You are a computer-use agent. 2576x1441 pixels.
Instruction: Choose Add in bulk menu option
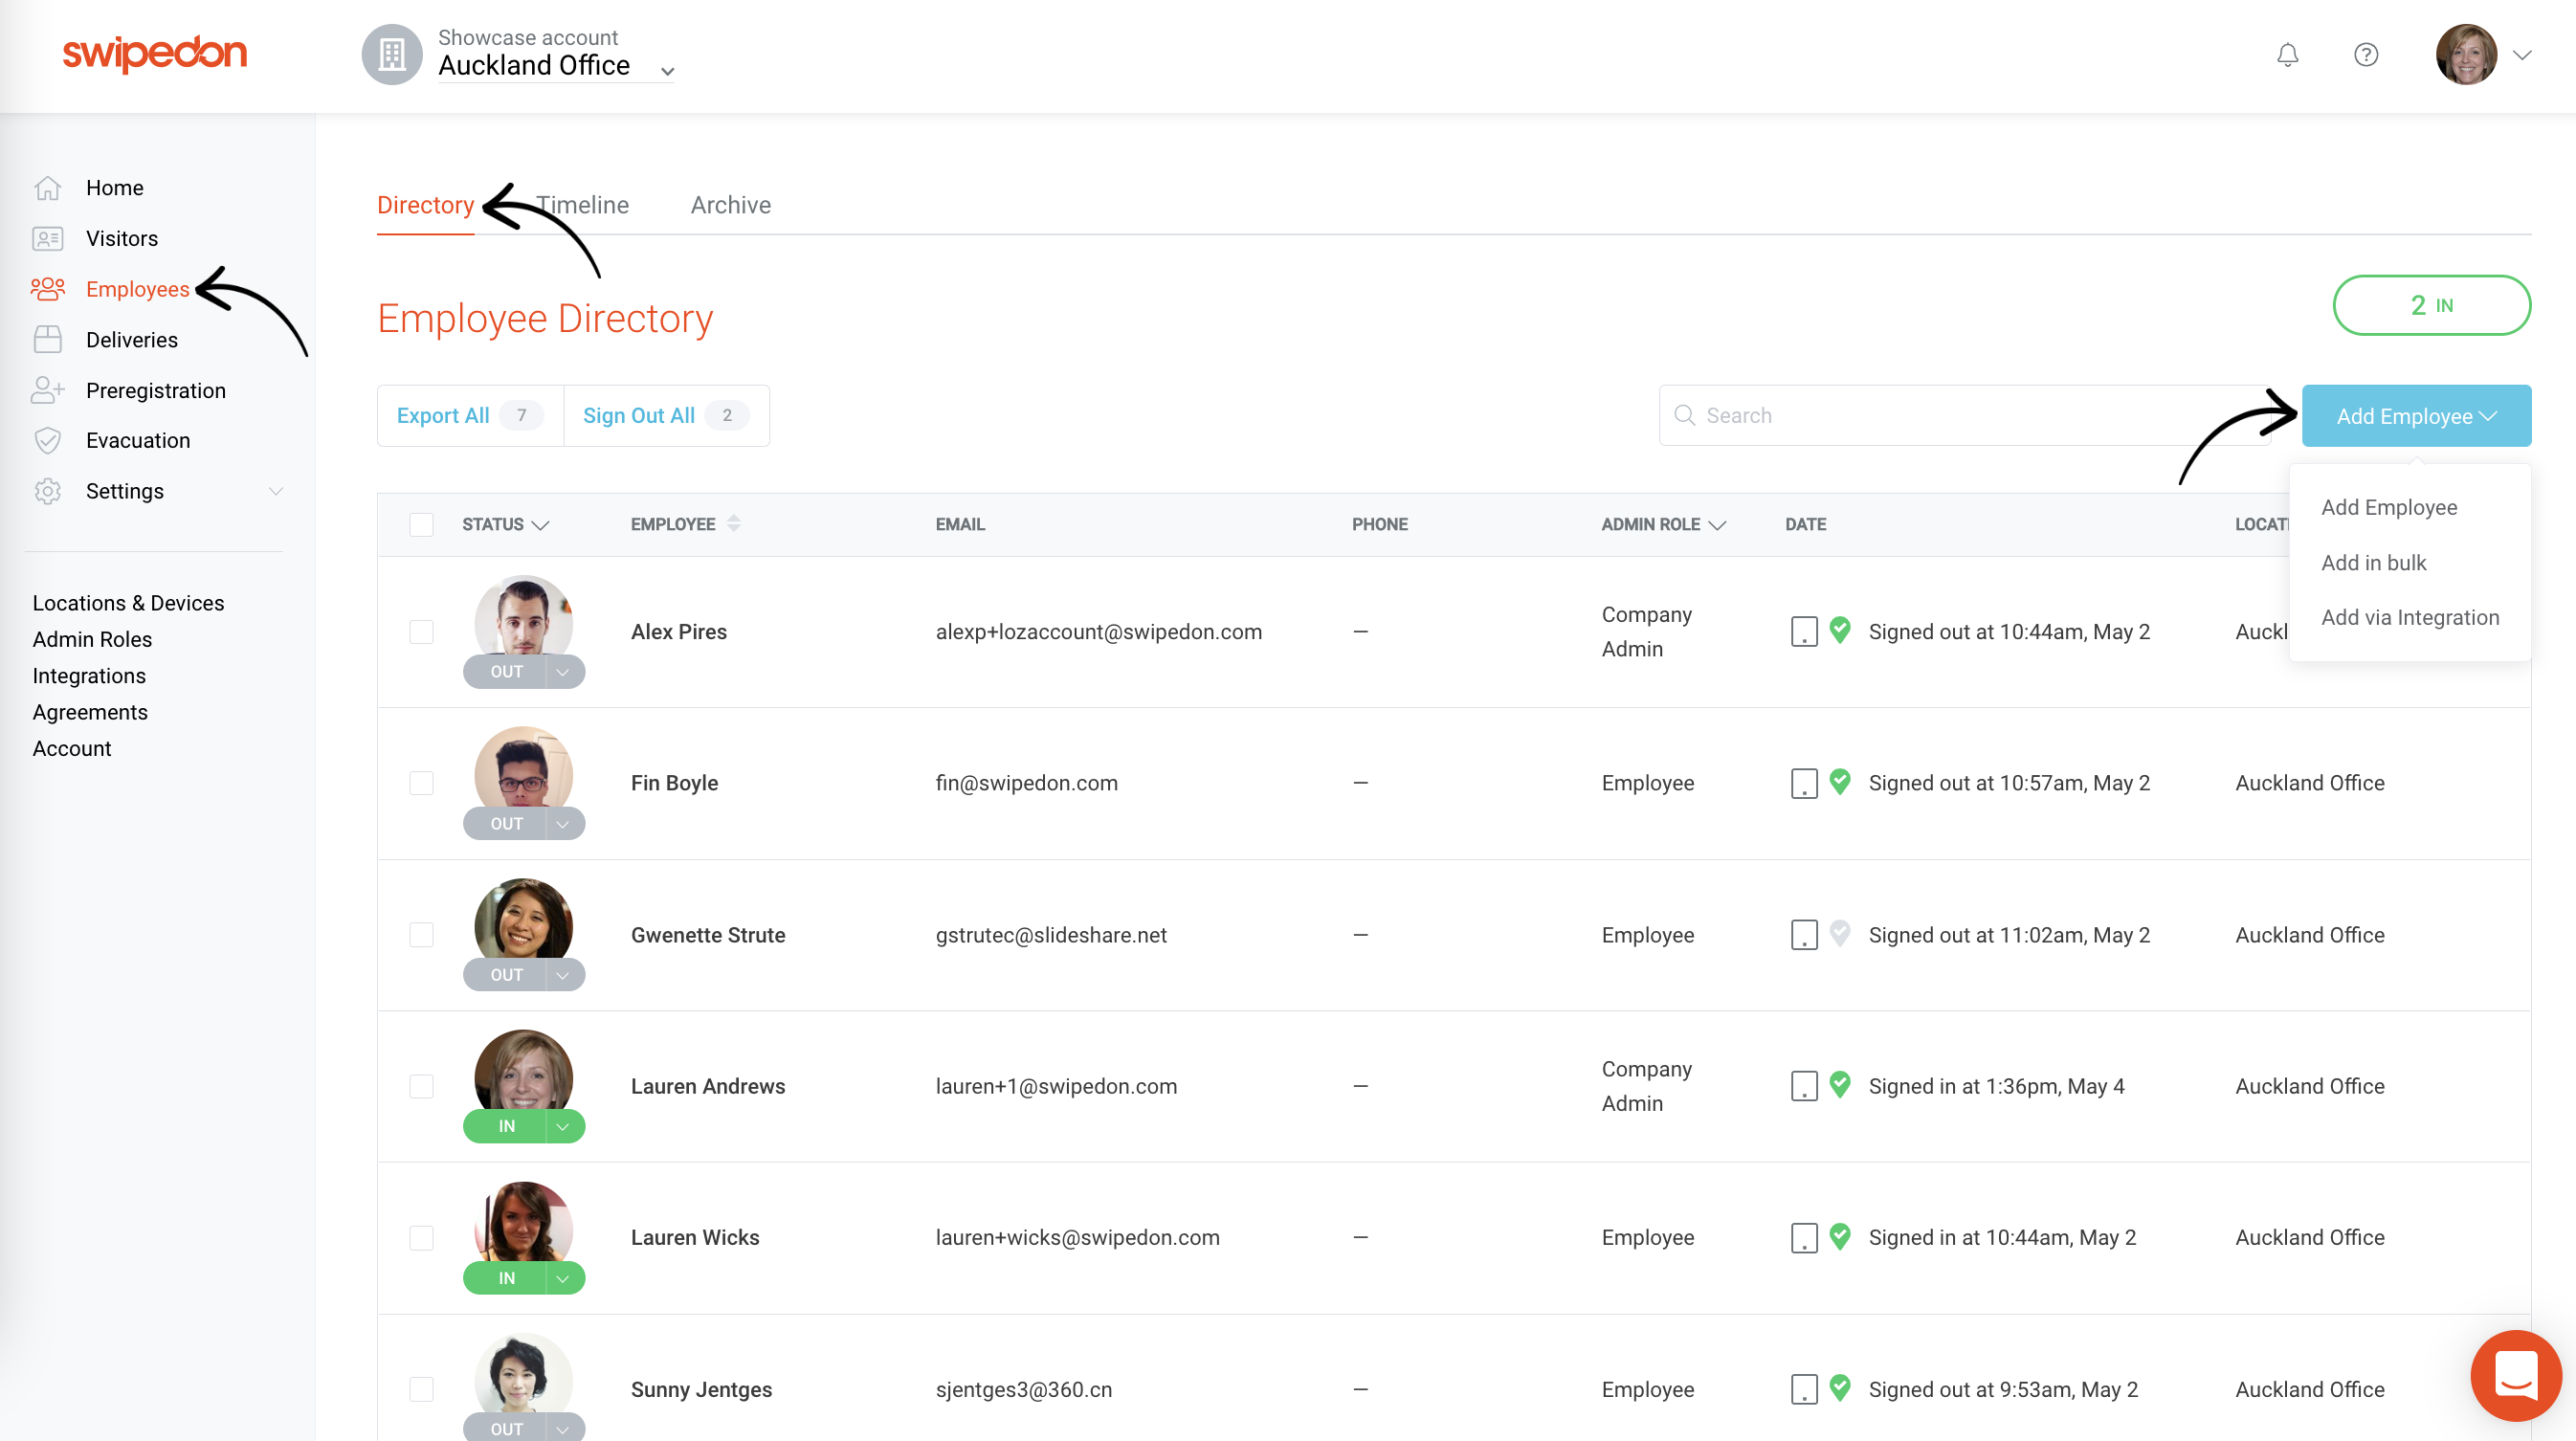click(2373, 563)
